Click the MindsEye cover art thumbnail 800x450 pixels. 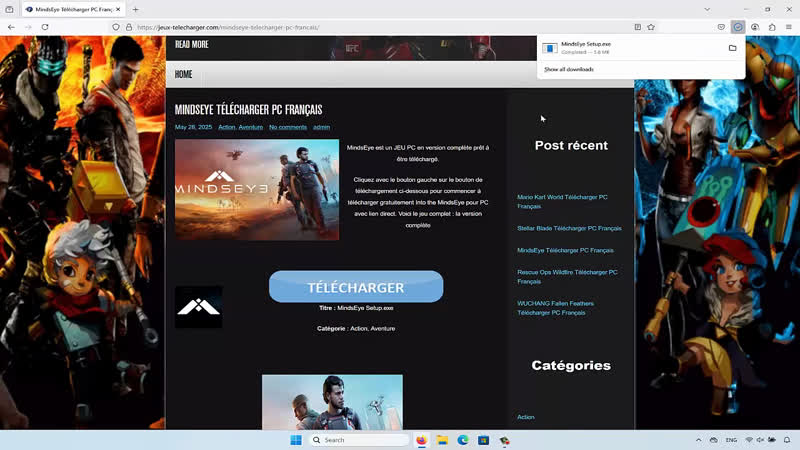click(257, 189)
